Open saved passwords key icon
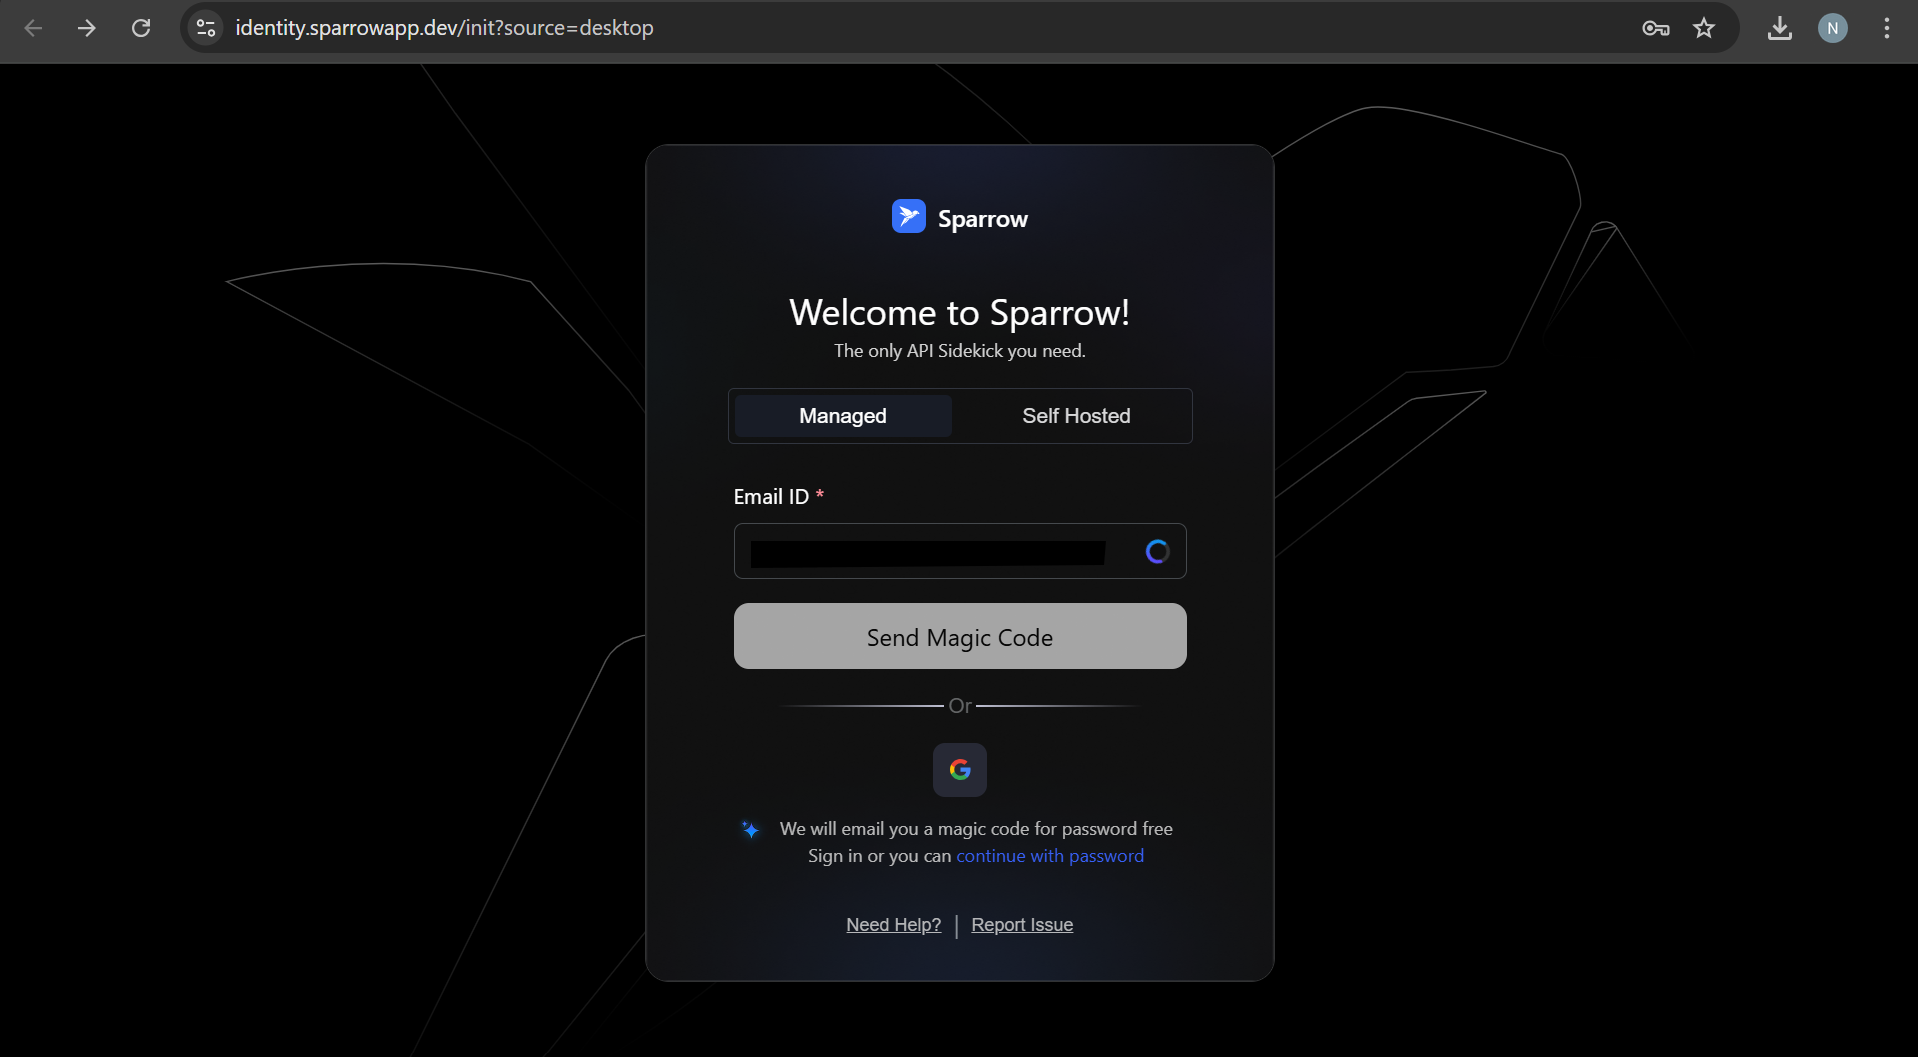This screenshot has height=1057, width=1918. [1655, 28]
